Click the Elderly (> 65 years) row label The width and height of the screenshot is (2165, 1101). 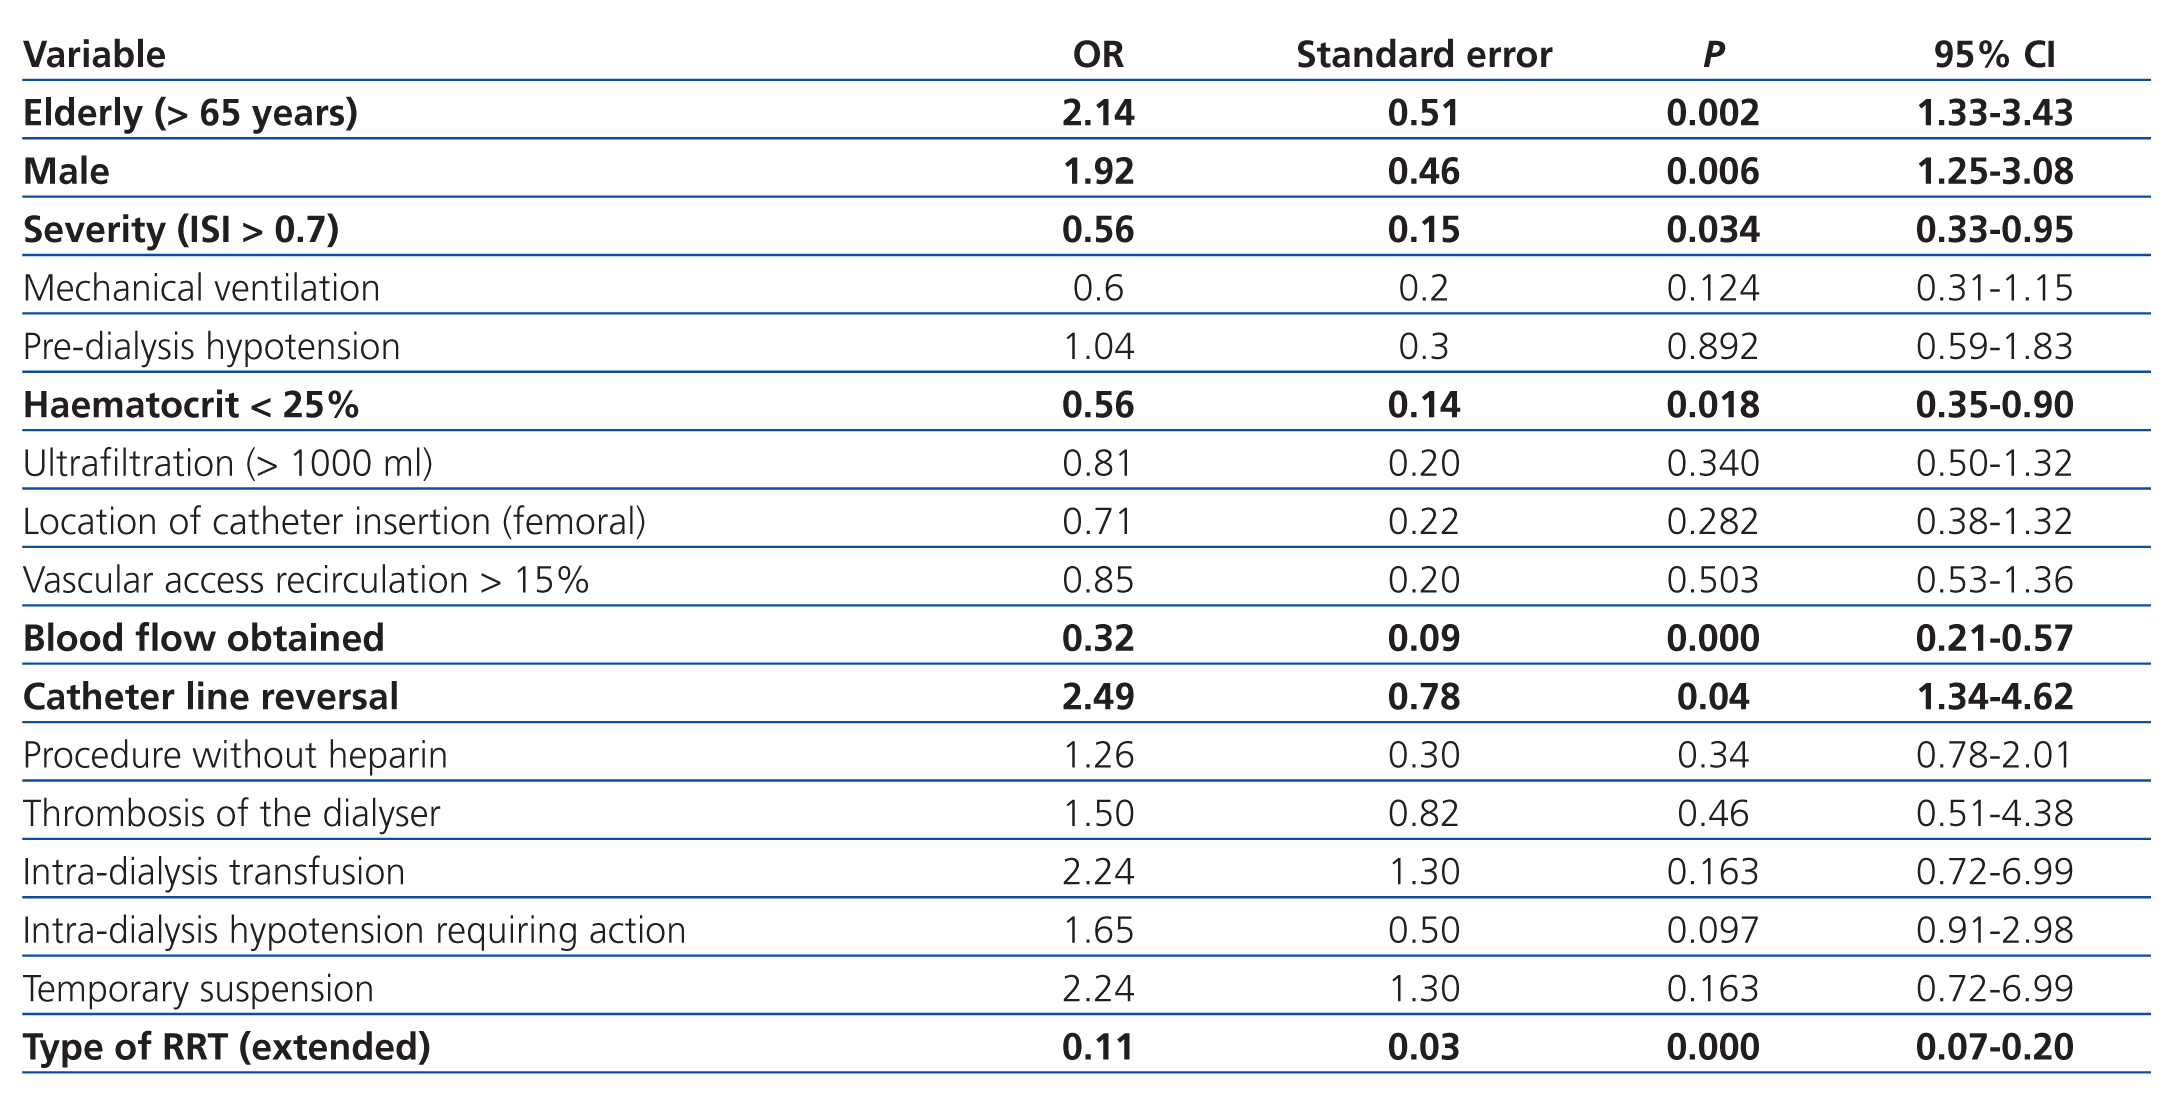pos(190,112)
